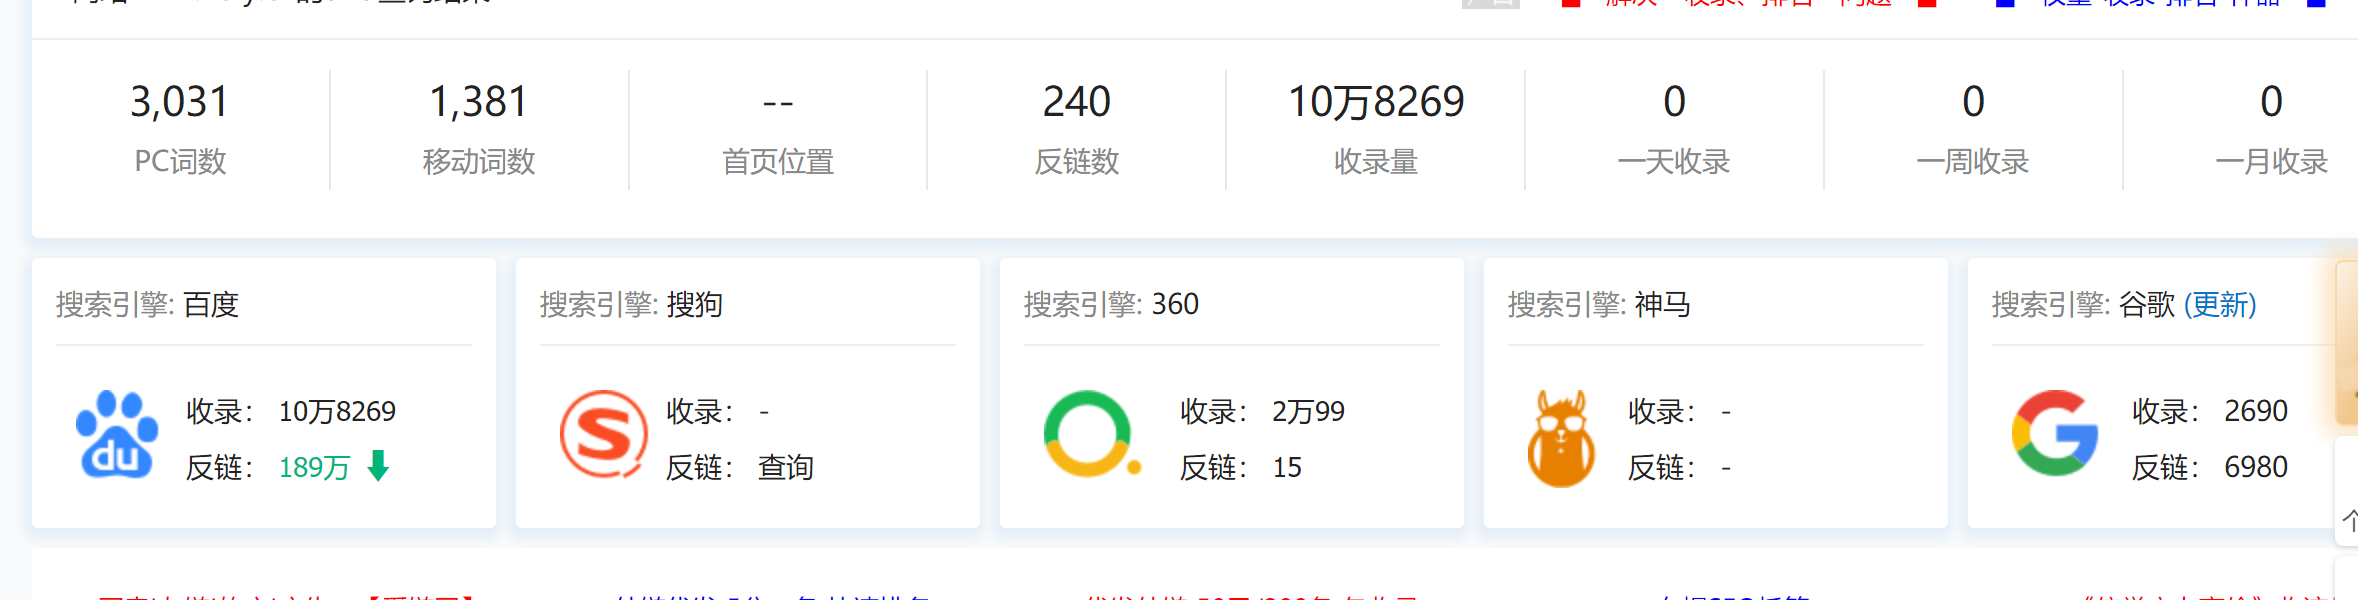Click the 一周收录 label
2358x600 pixels.
tap(1973, 161)
